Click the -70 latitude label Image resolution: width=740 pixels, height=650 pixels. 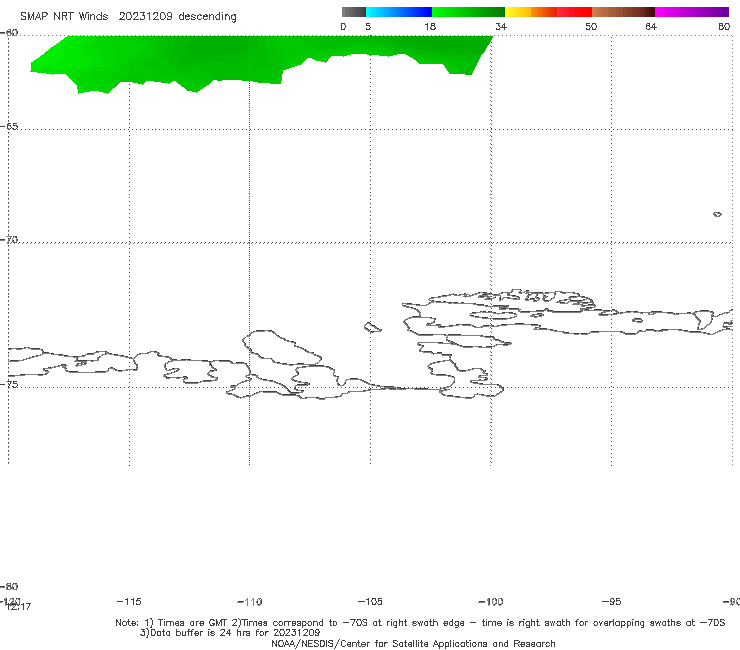pyautogui.click(x=9, y=240)
